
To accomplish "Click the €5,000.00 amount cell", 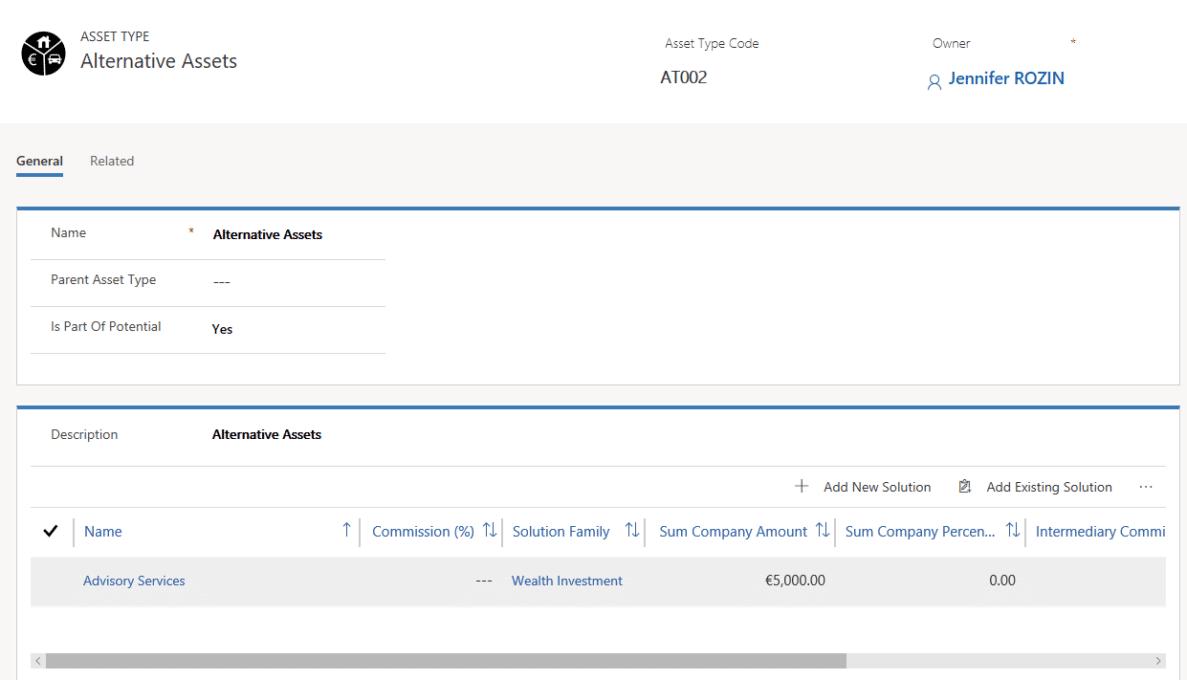I will tap(795, 581).
